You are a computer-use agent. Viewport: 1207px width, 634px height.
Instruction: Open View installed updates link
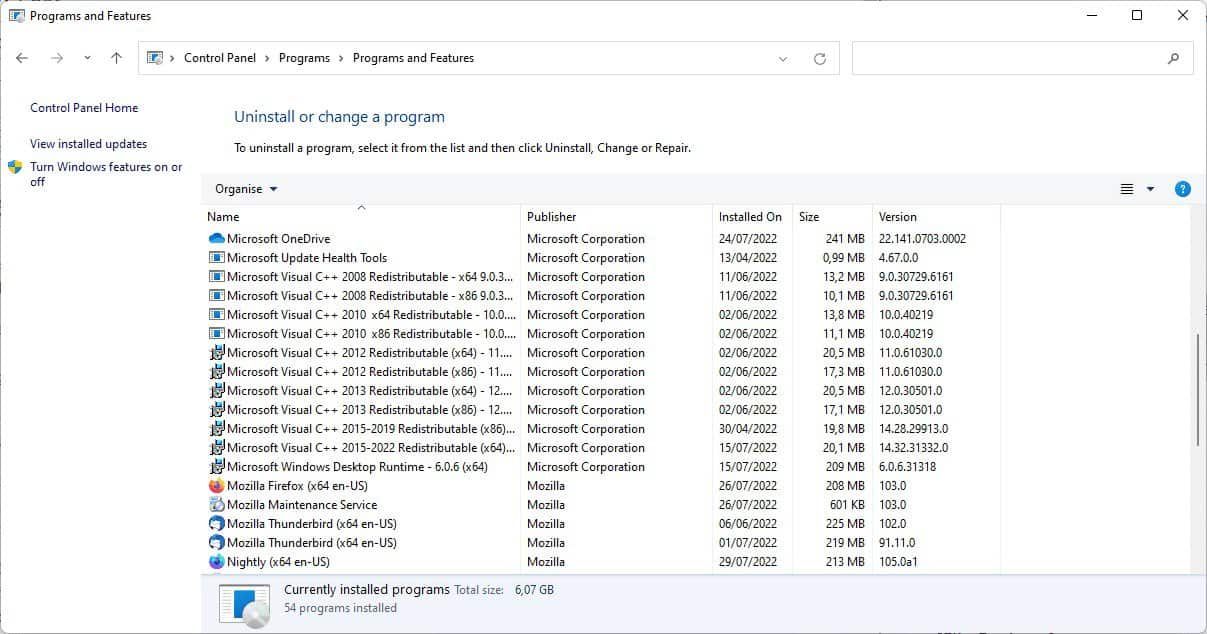[x=88, y=144]
